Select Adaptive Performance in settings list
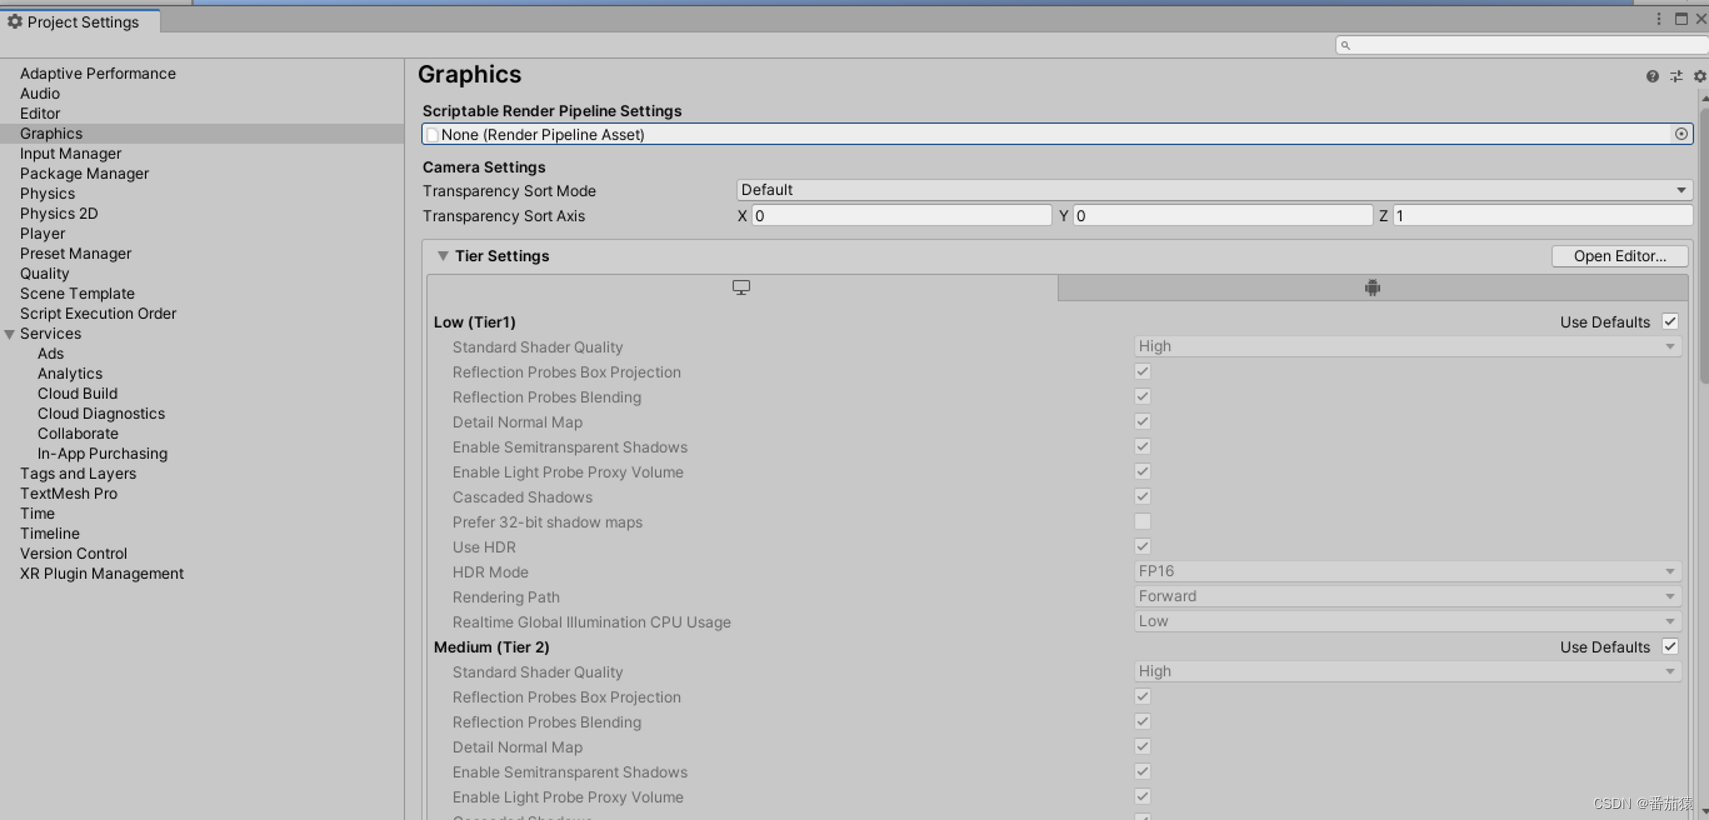Screen dimensions: 1709x820 [x=98, y=73]
